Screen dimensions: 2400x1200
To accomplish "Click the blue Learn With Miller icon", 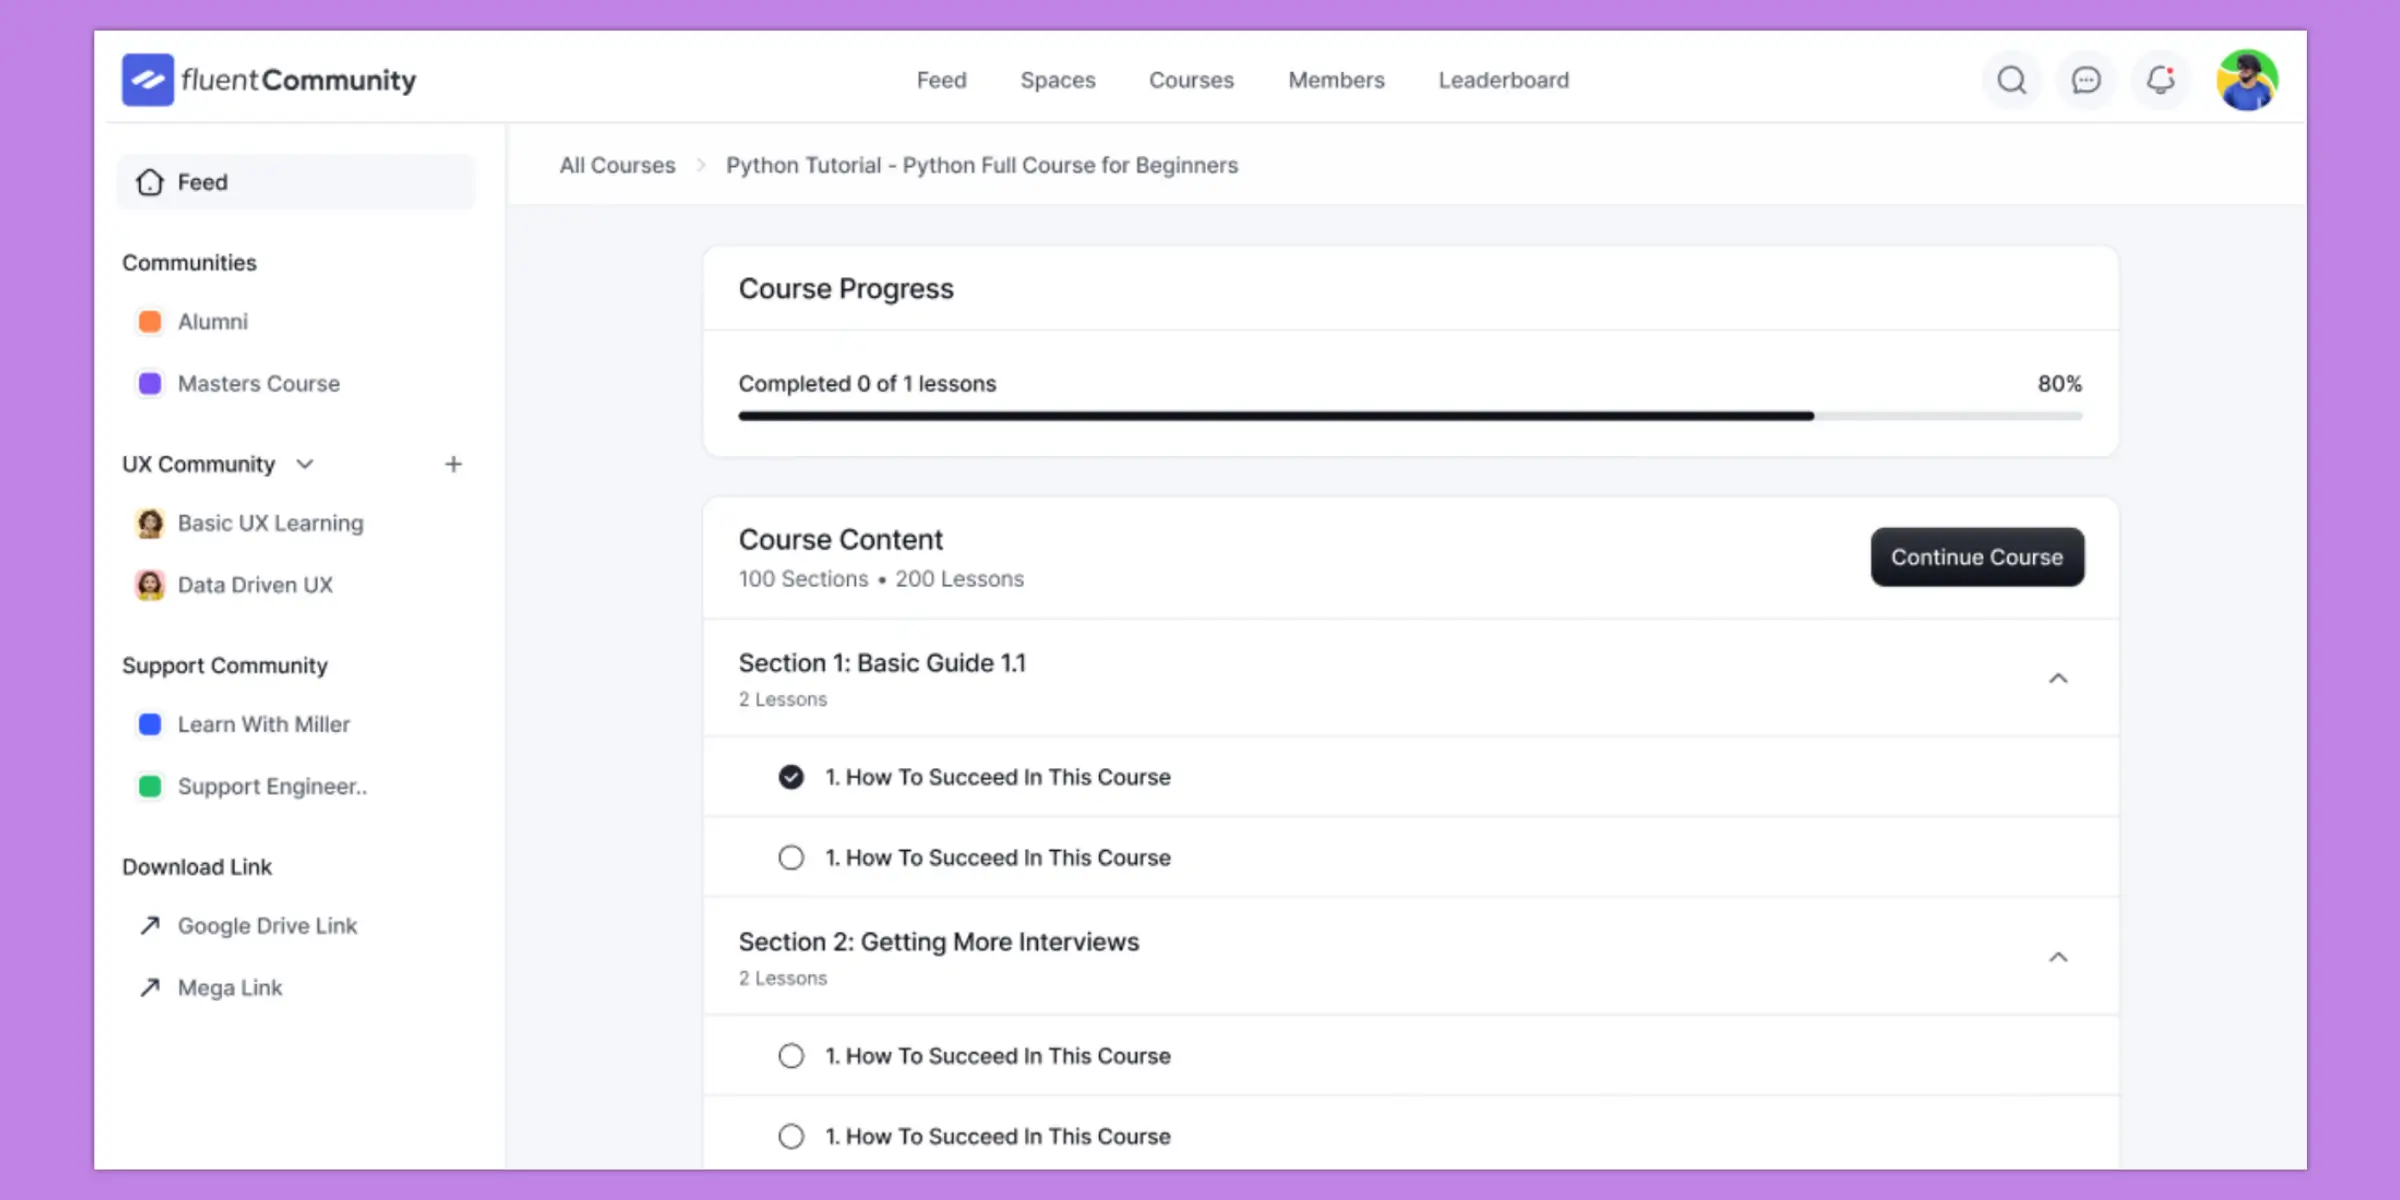I will [x=150, y=724].
